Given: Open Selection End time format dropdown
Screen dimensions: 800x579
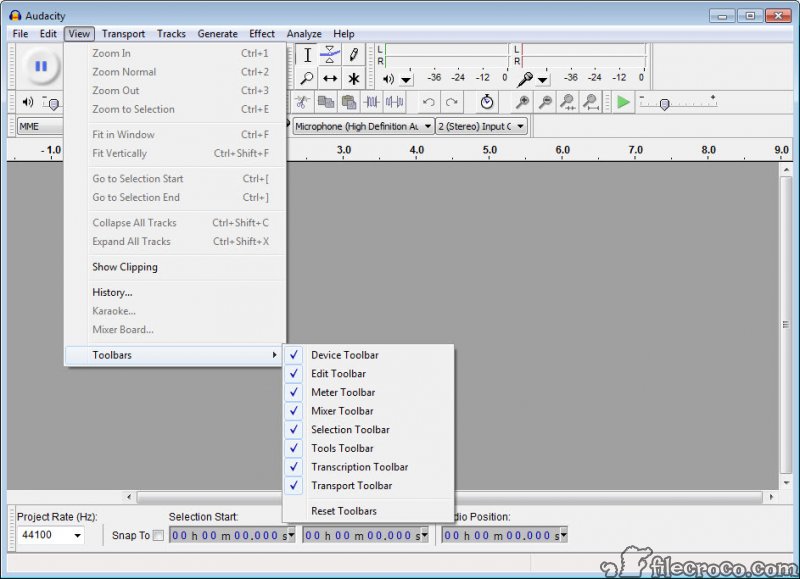Looking at the screenshot, I should tap(424, 535).
